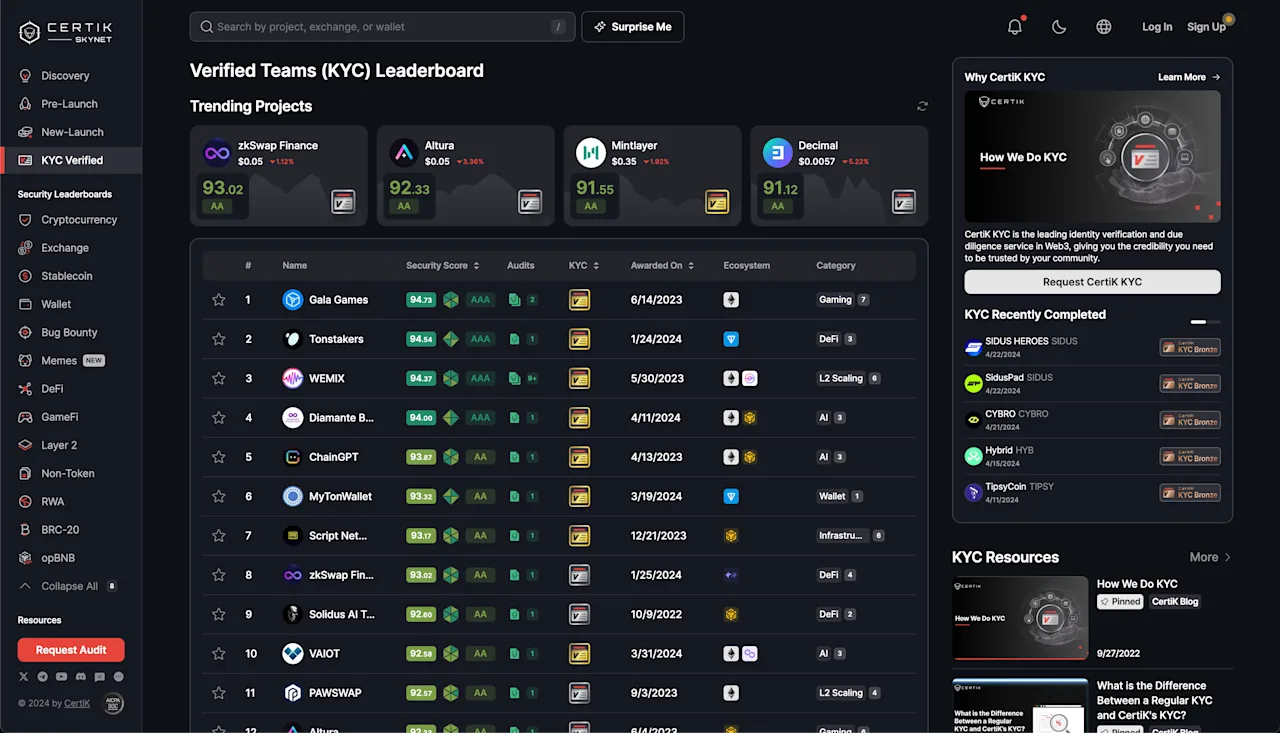
Task: Click the Telegram footer icon
Action: click(43, 677)
